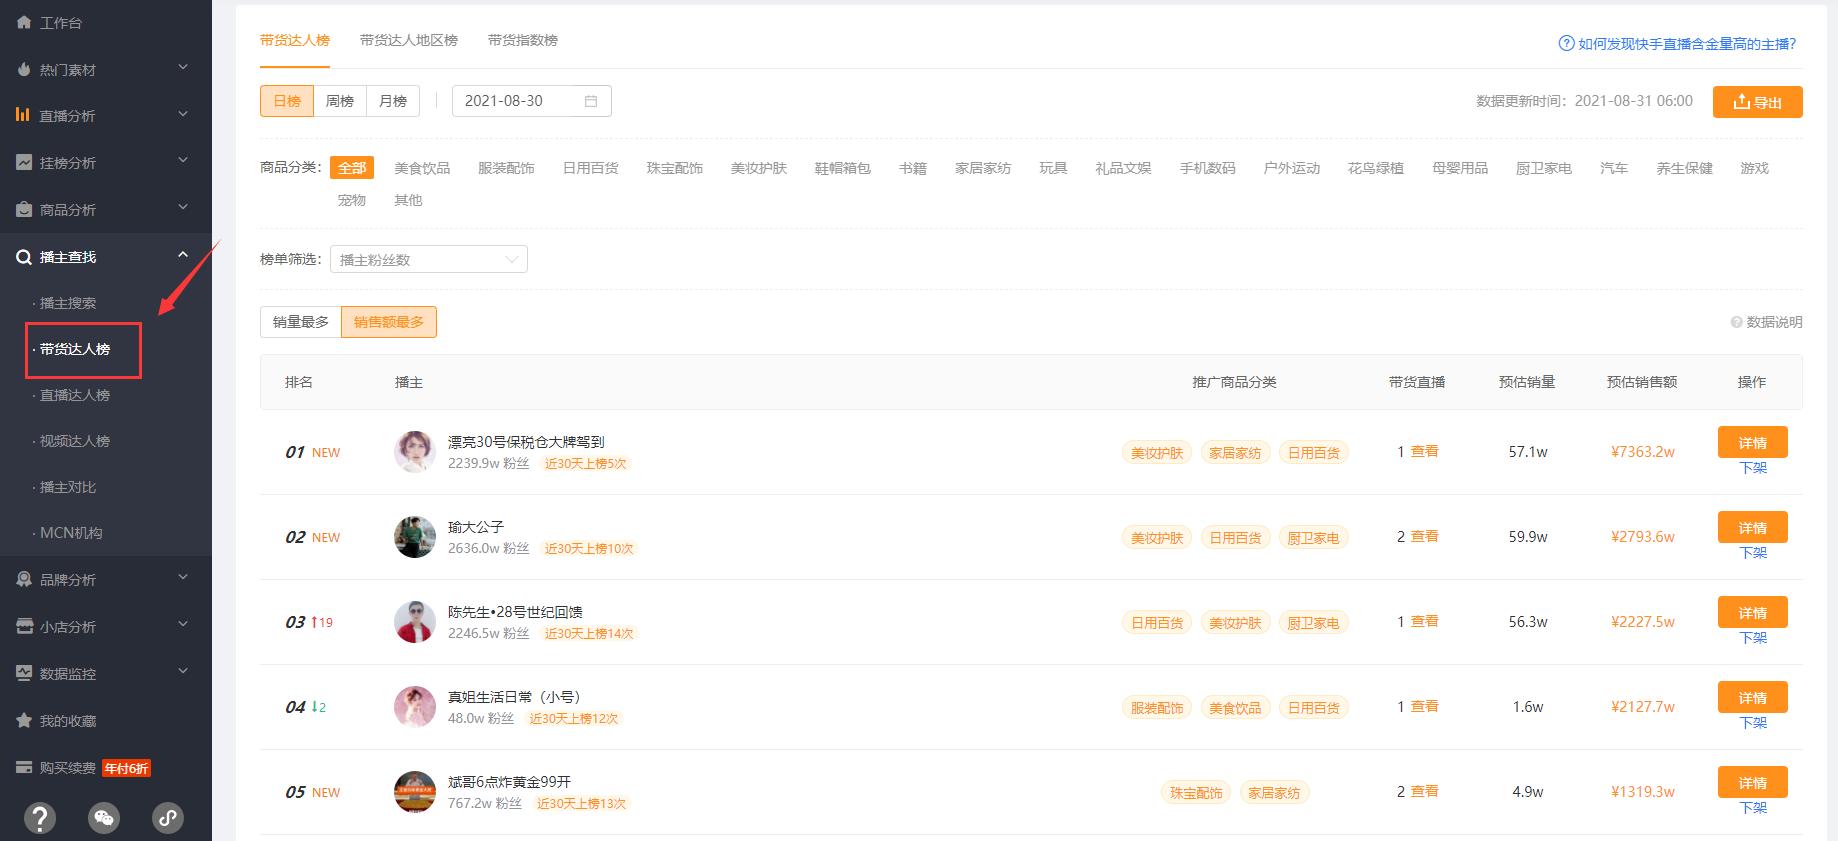
Task: Filter by 美食饮品 category
Action: [422, 168]
